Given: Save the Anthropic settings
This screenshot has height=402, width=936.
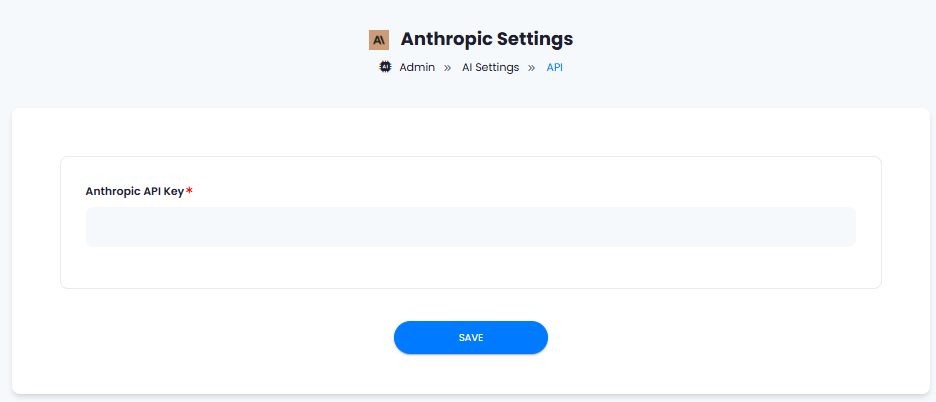Looking at the screenshot, I should coord(470,337).
